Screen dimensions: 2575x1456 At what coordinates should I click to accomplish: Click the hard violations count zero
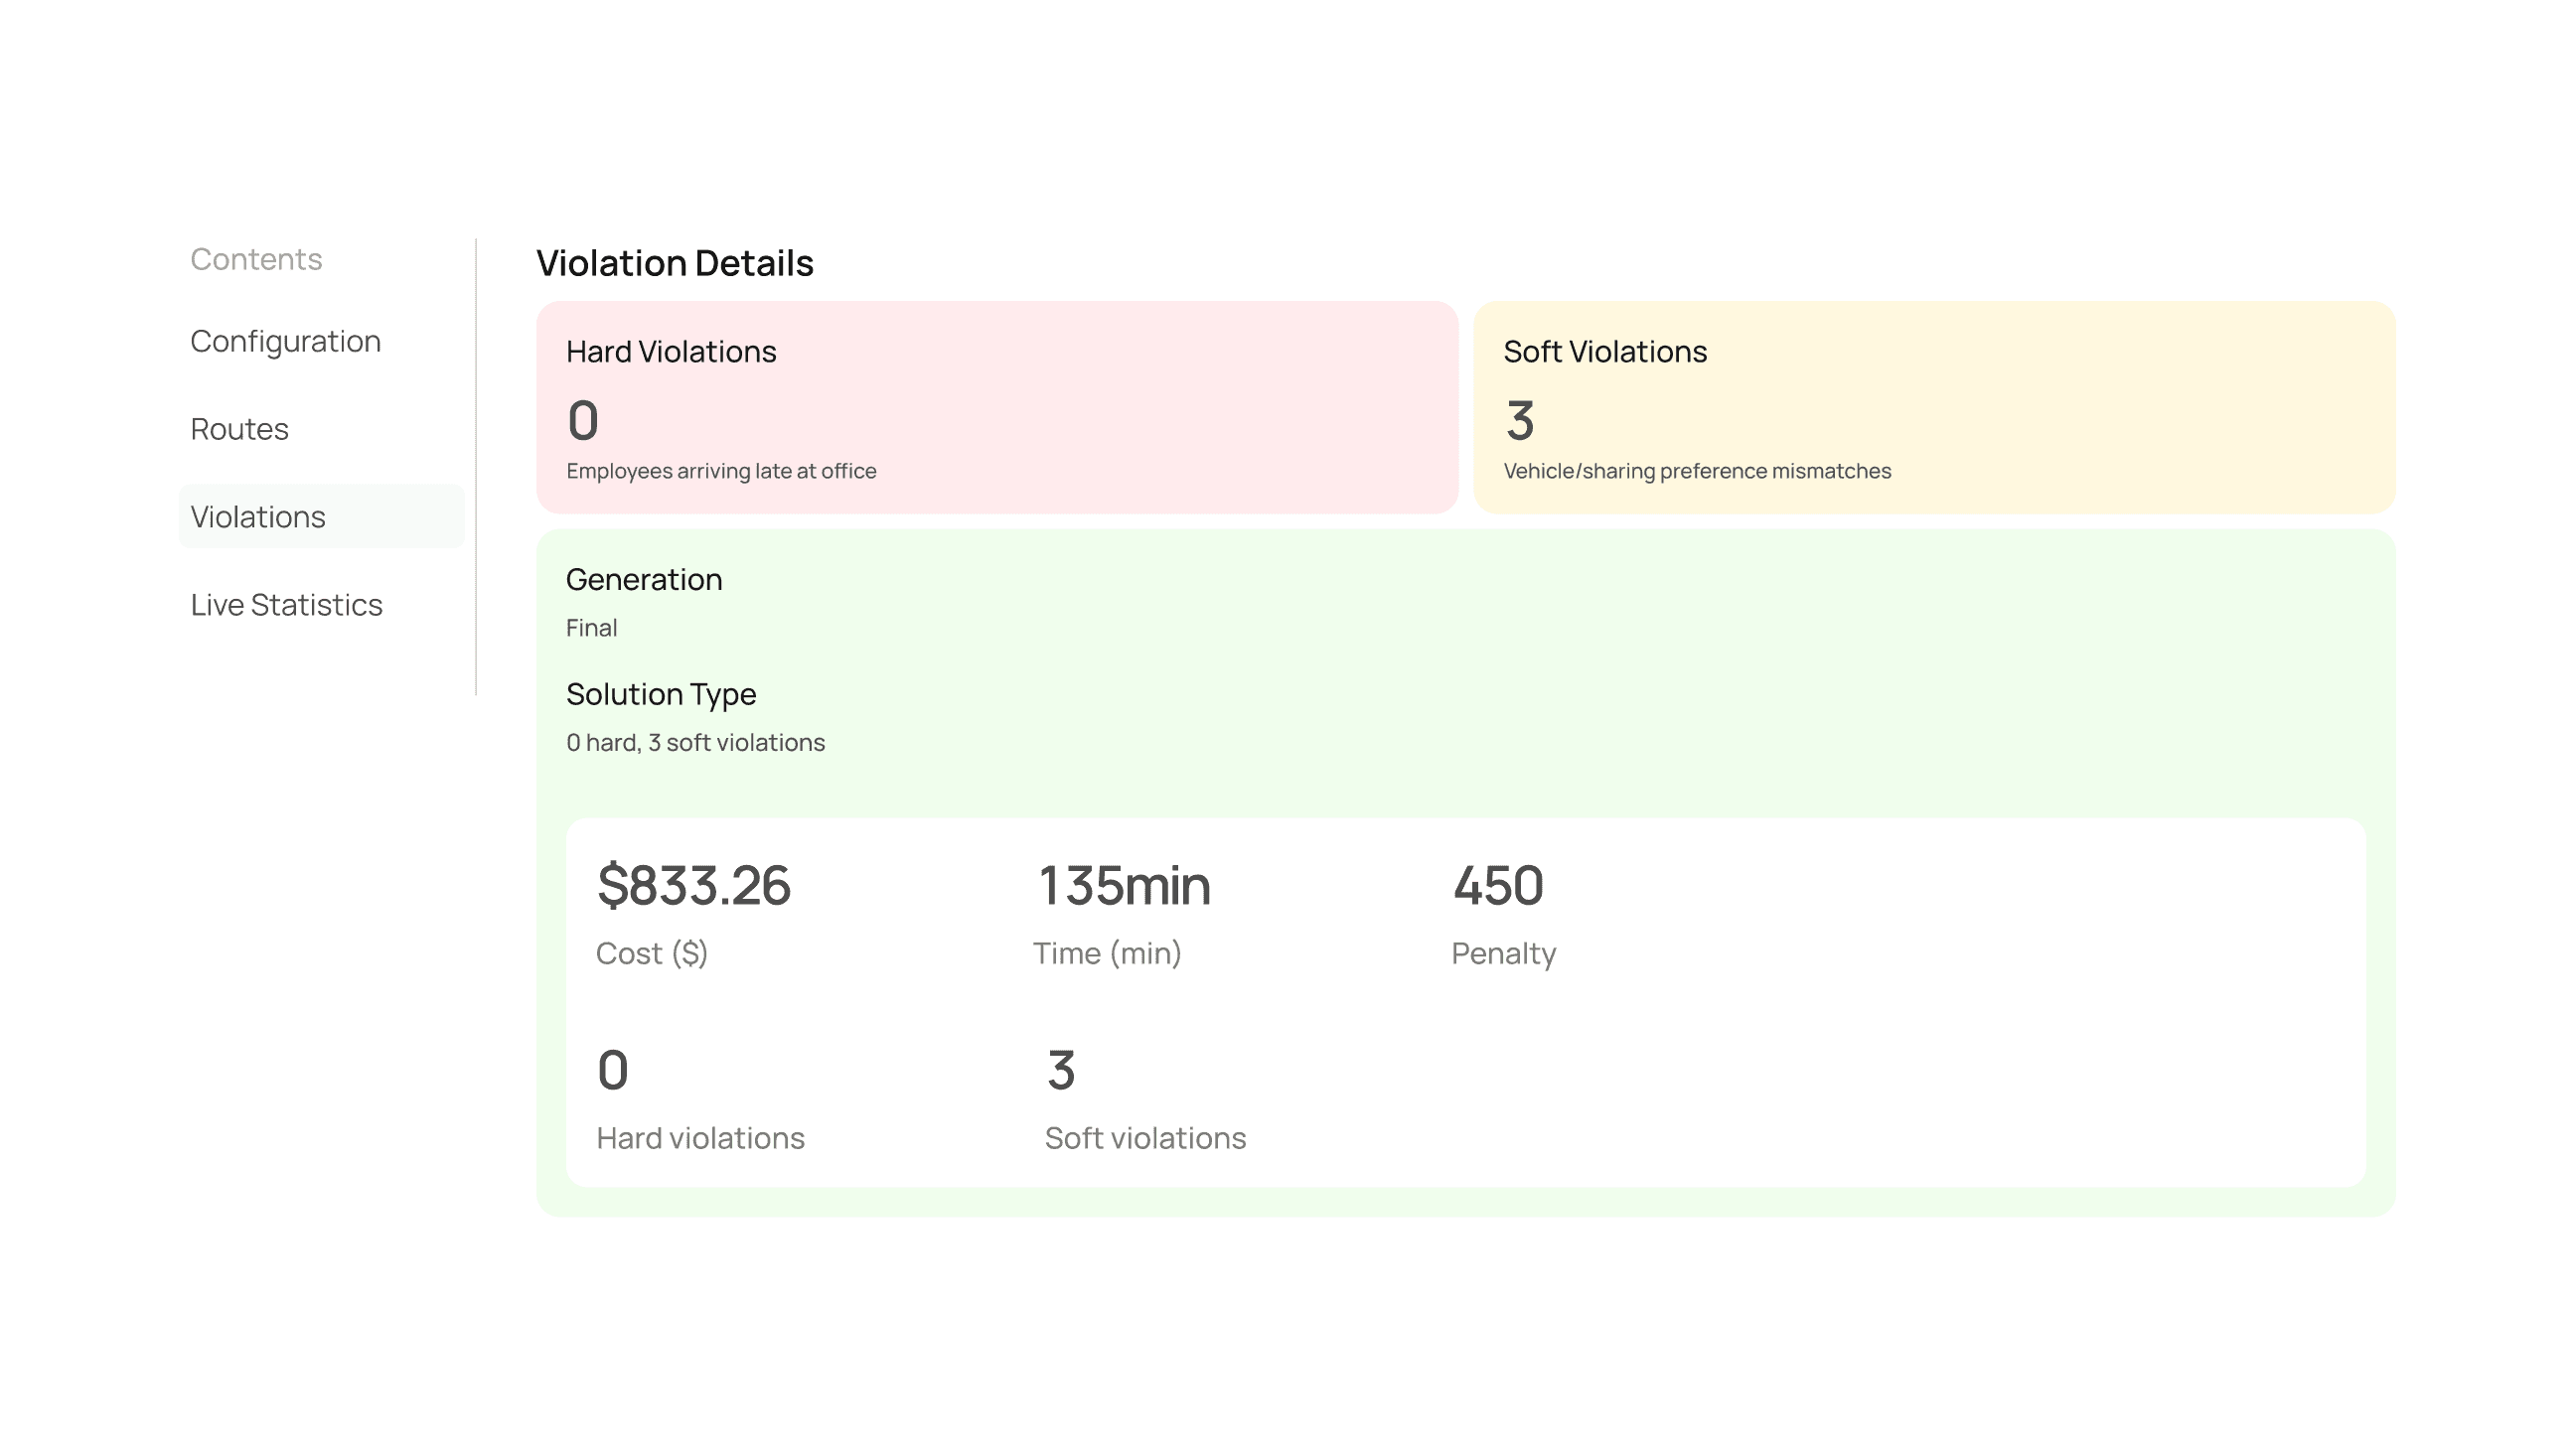(583, 421)
